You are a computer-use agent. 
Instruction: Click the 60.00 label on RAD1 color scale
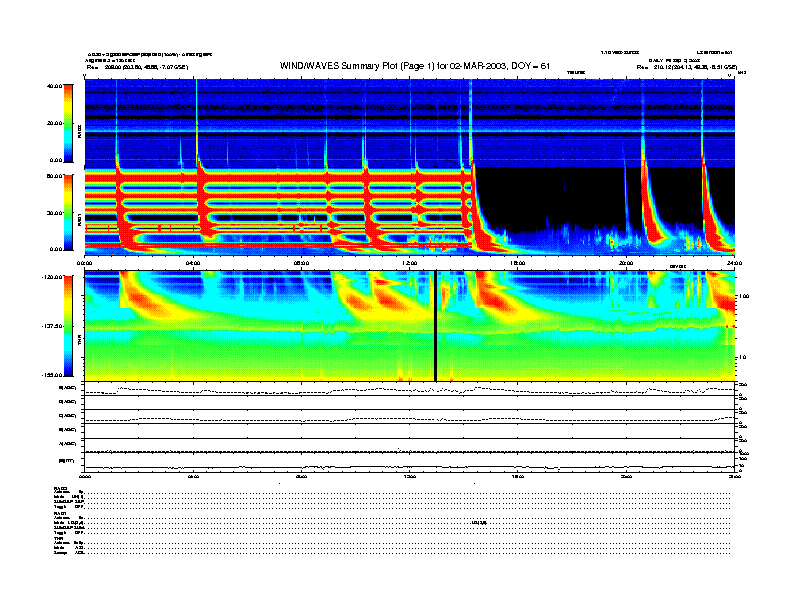54,176
